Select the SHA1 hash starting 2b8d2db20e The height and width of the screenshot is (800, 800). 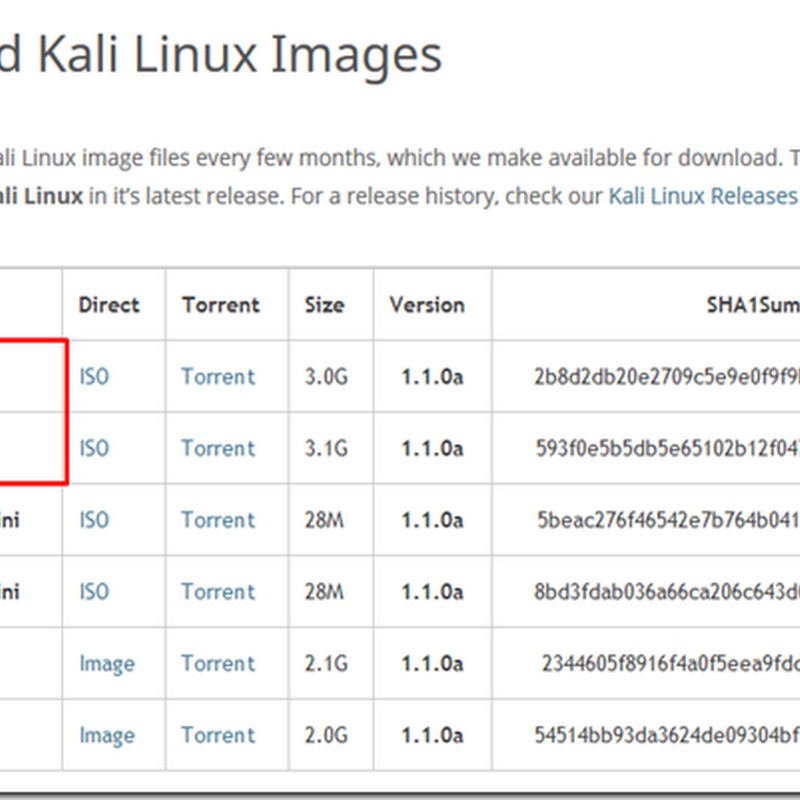click(667, 377)
